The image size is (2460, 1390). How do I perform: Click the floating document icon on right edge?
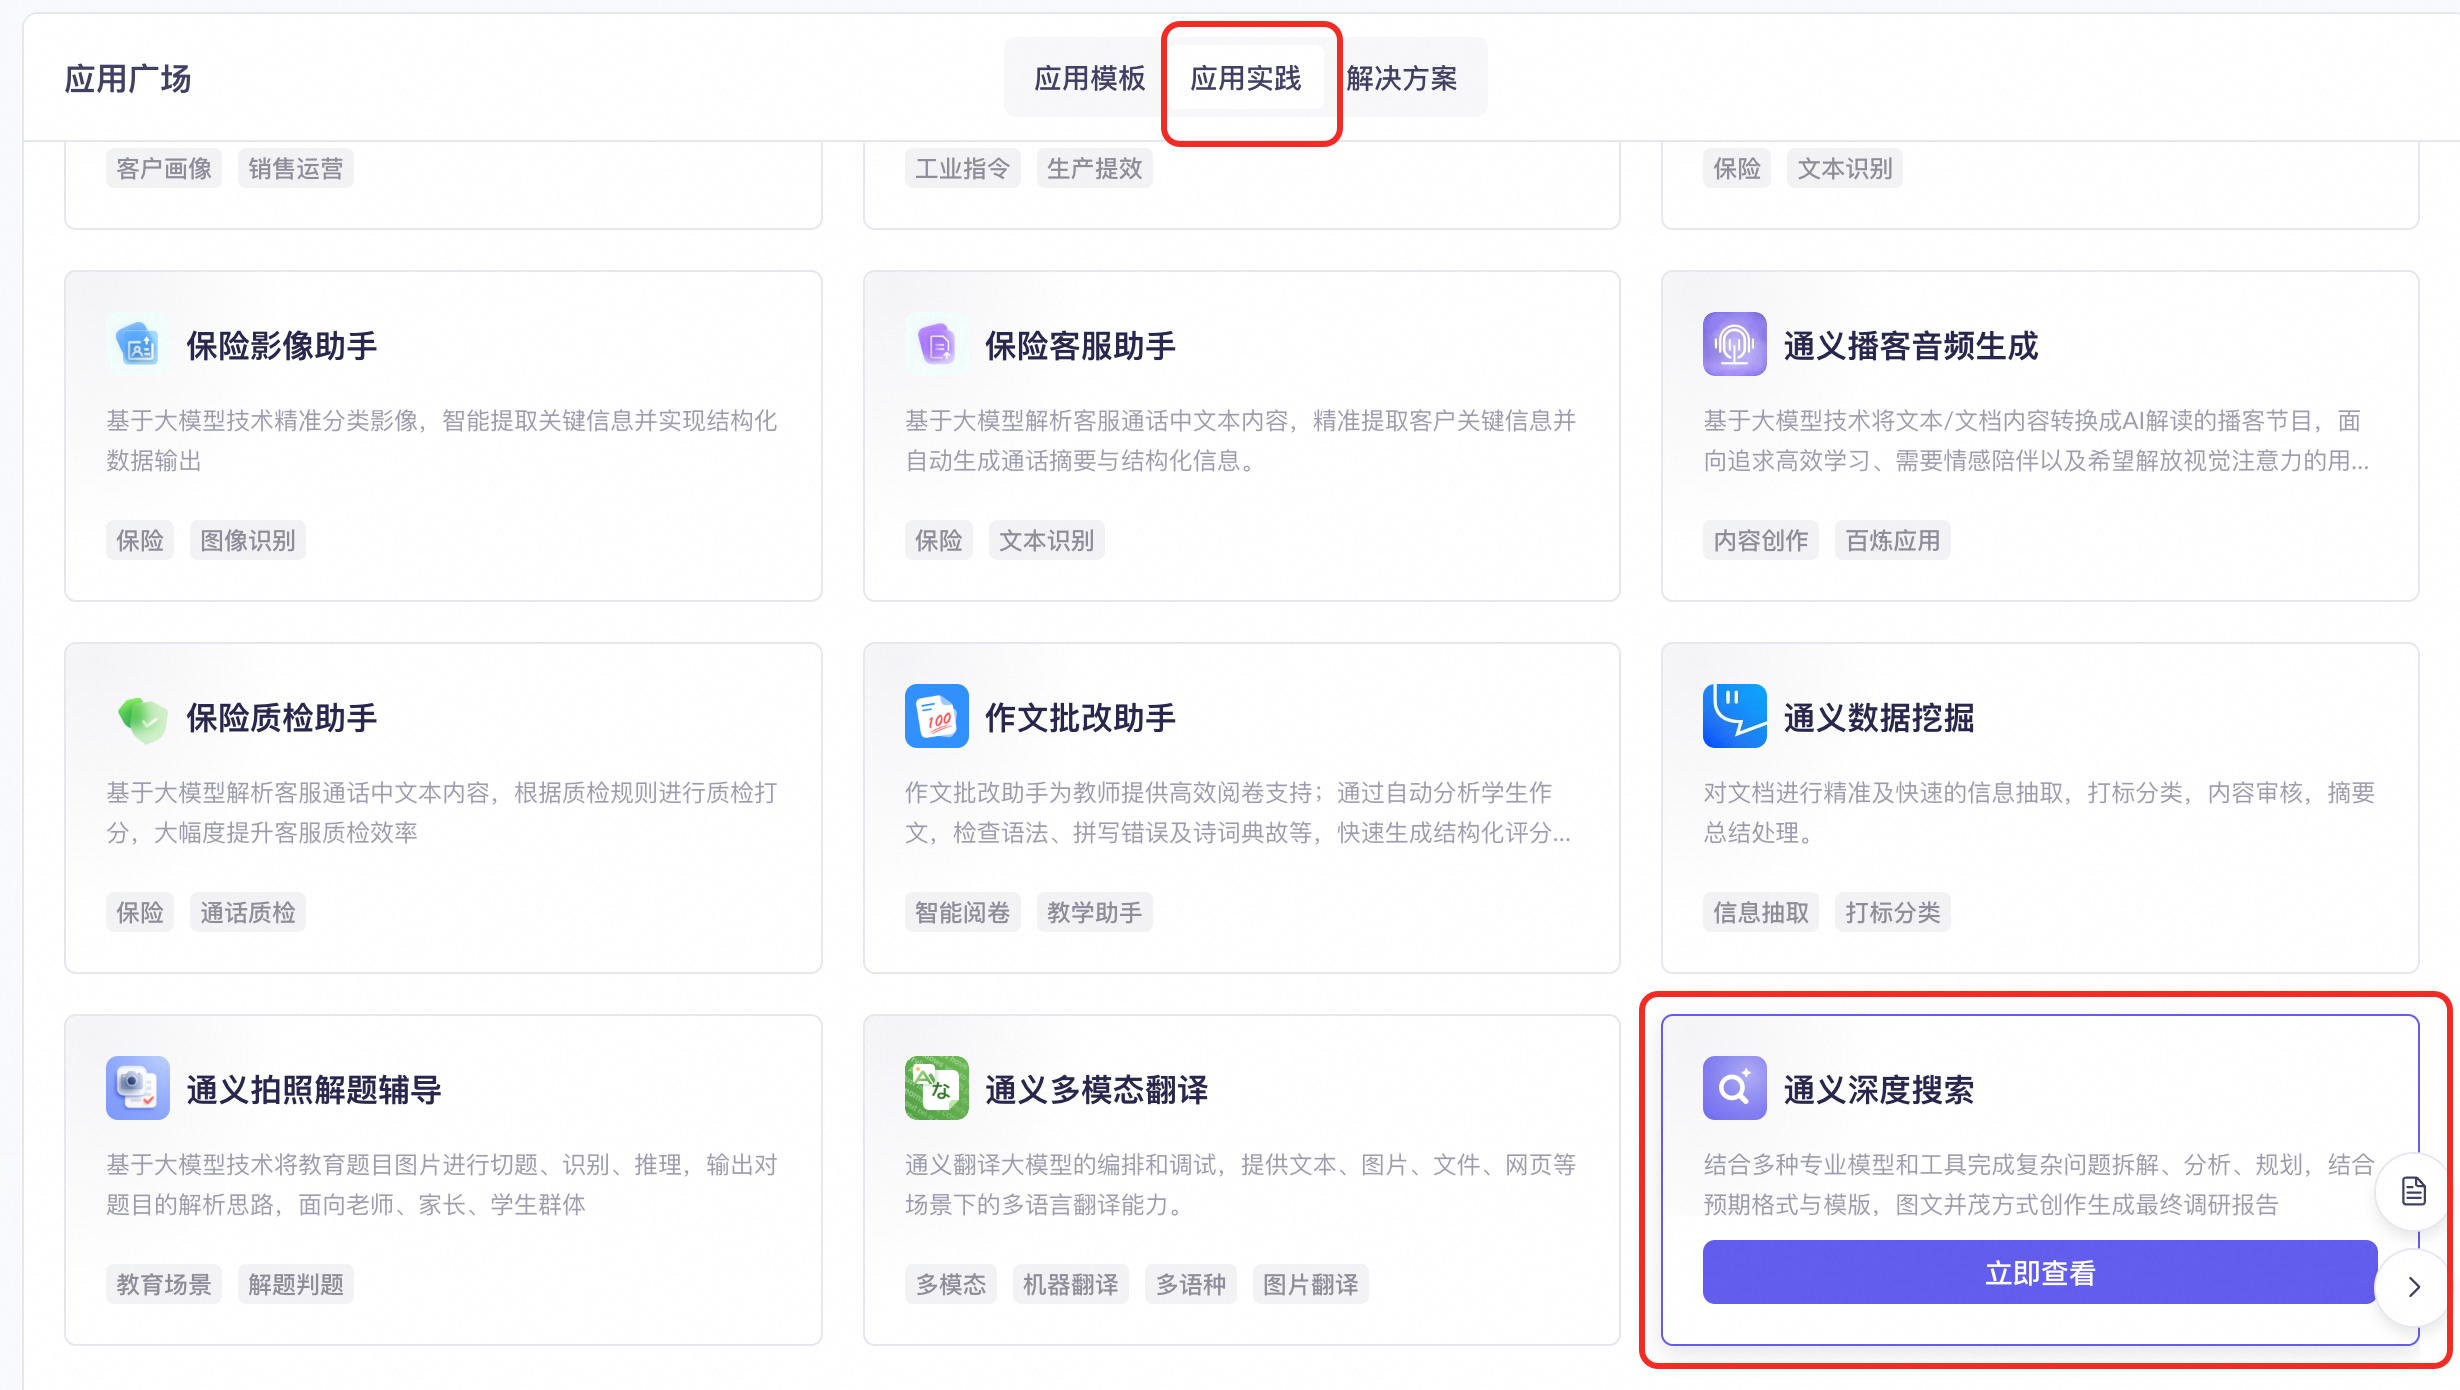click(2414, 1191)
